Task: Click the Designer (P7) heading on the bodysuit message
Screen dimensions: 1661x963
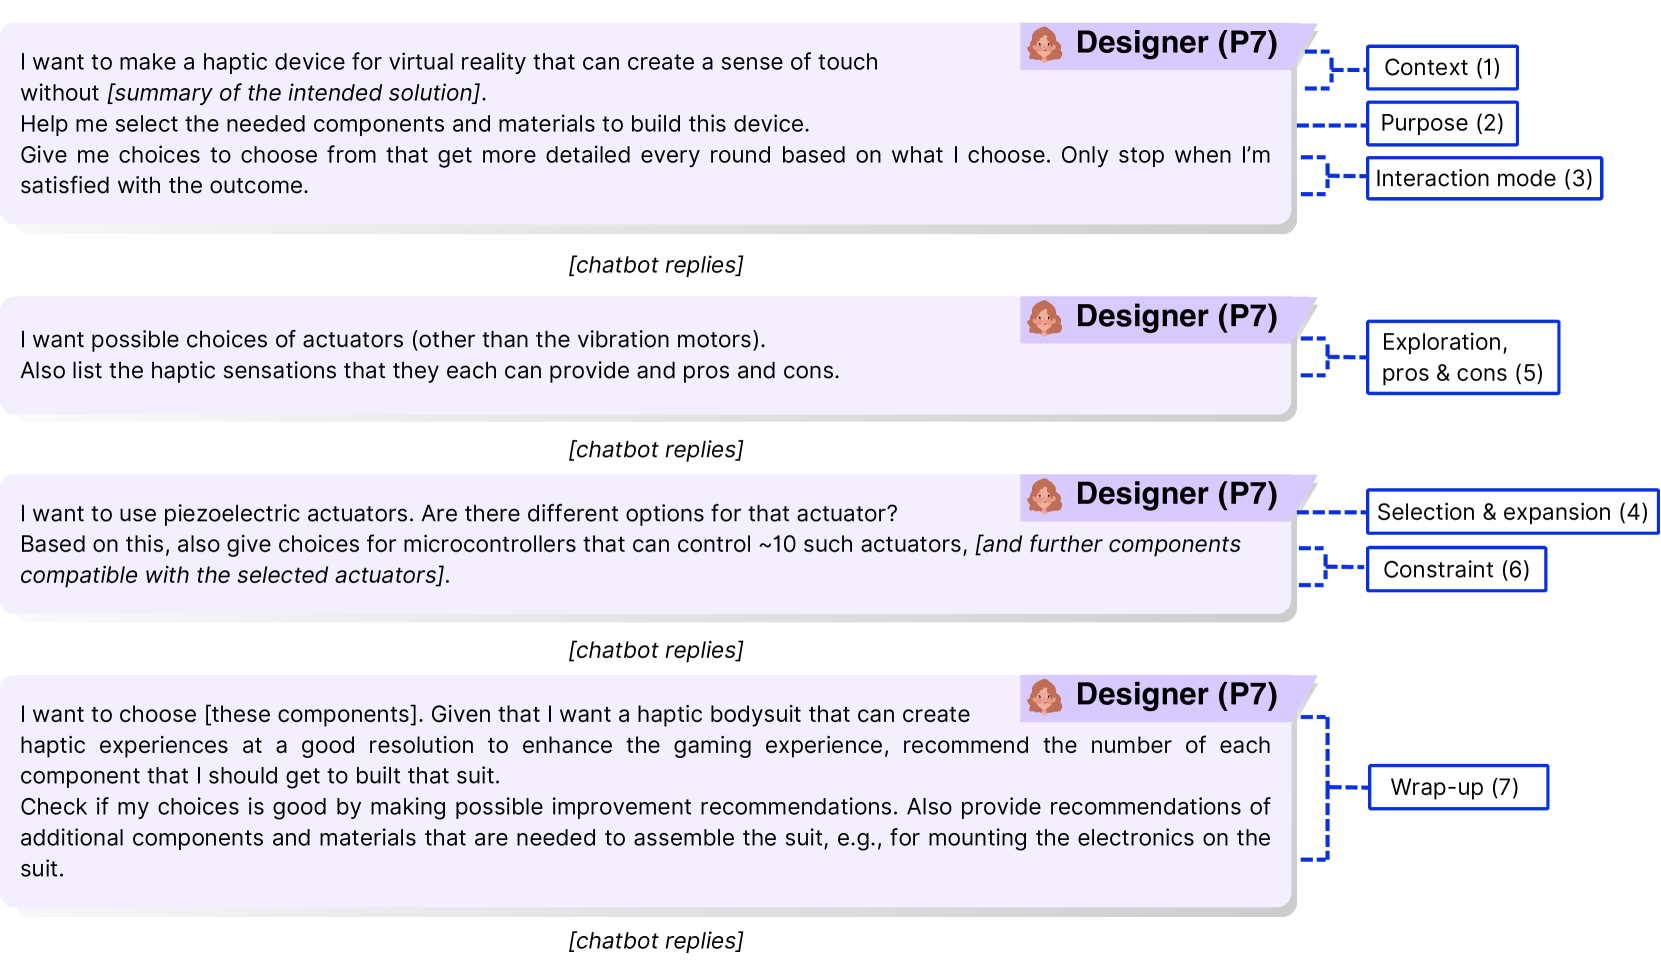Action: [x=1176, y=695]
